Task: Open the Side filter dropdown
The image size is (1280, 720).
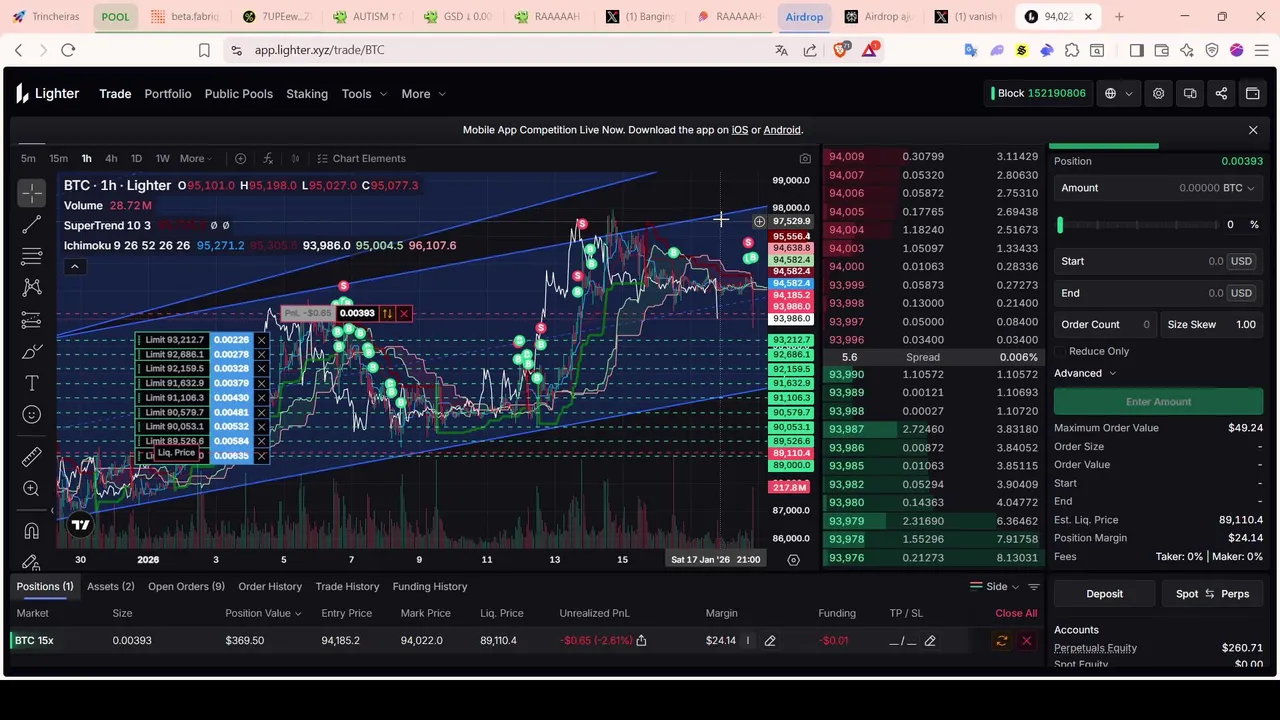Action: (x=994, y=587)
